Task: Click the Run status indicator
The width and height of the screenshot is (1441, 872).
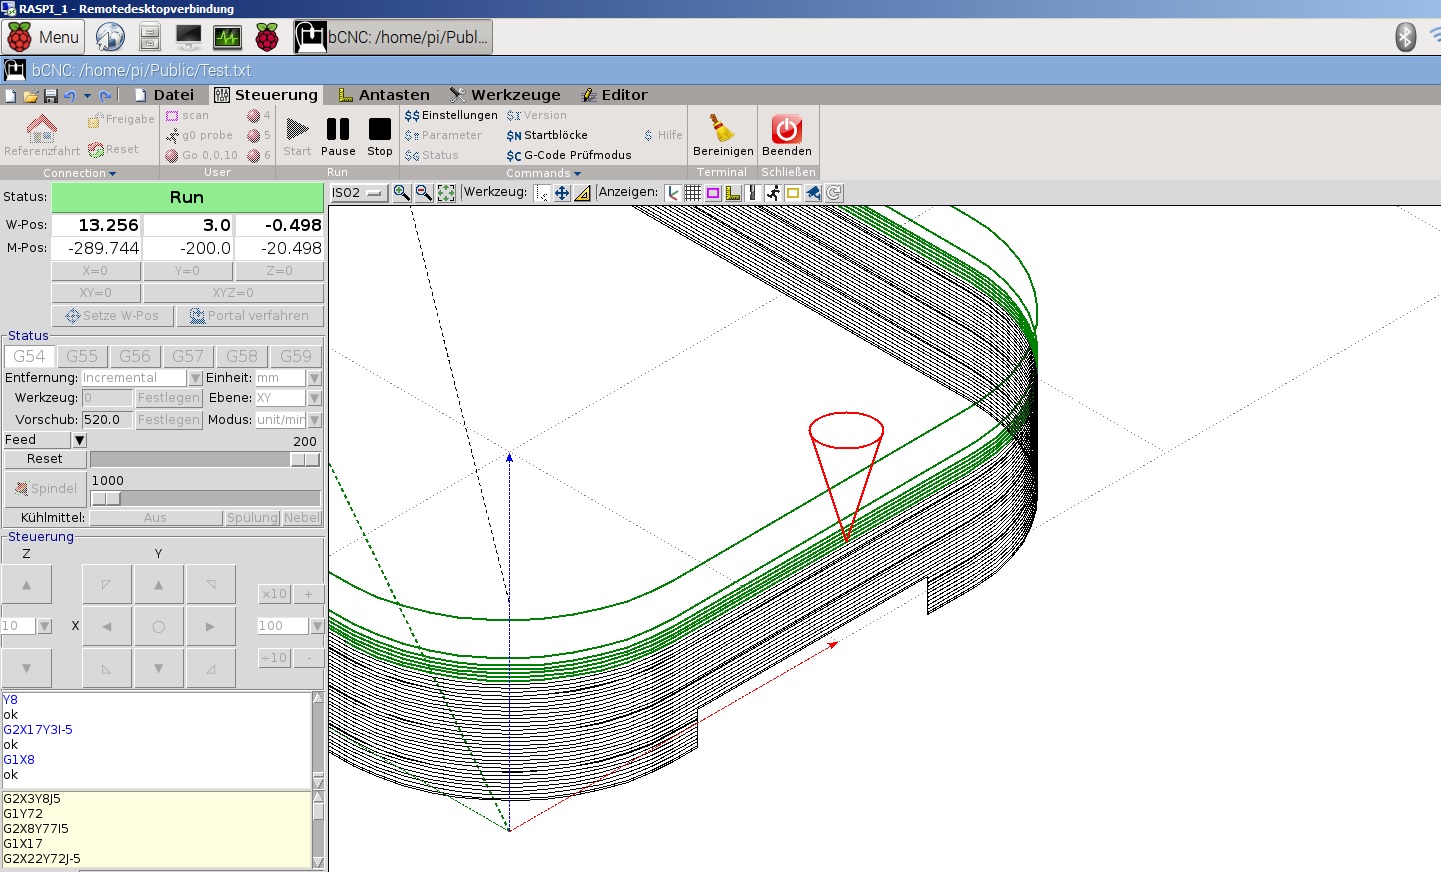Action: point(187,197)
